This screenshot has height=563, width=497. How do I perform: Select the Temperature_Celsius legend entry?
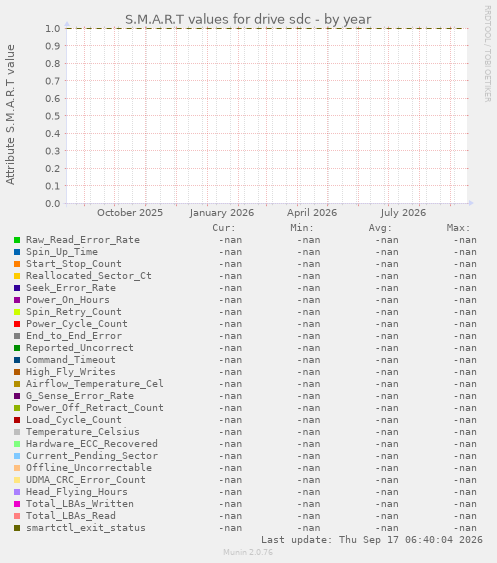83,432
